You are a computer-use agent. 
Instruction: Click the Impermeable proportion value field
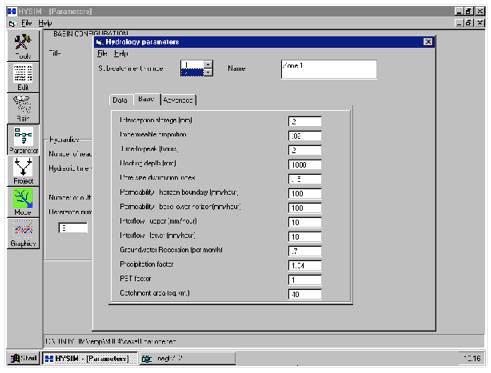pos(305,136)
